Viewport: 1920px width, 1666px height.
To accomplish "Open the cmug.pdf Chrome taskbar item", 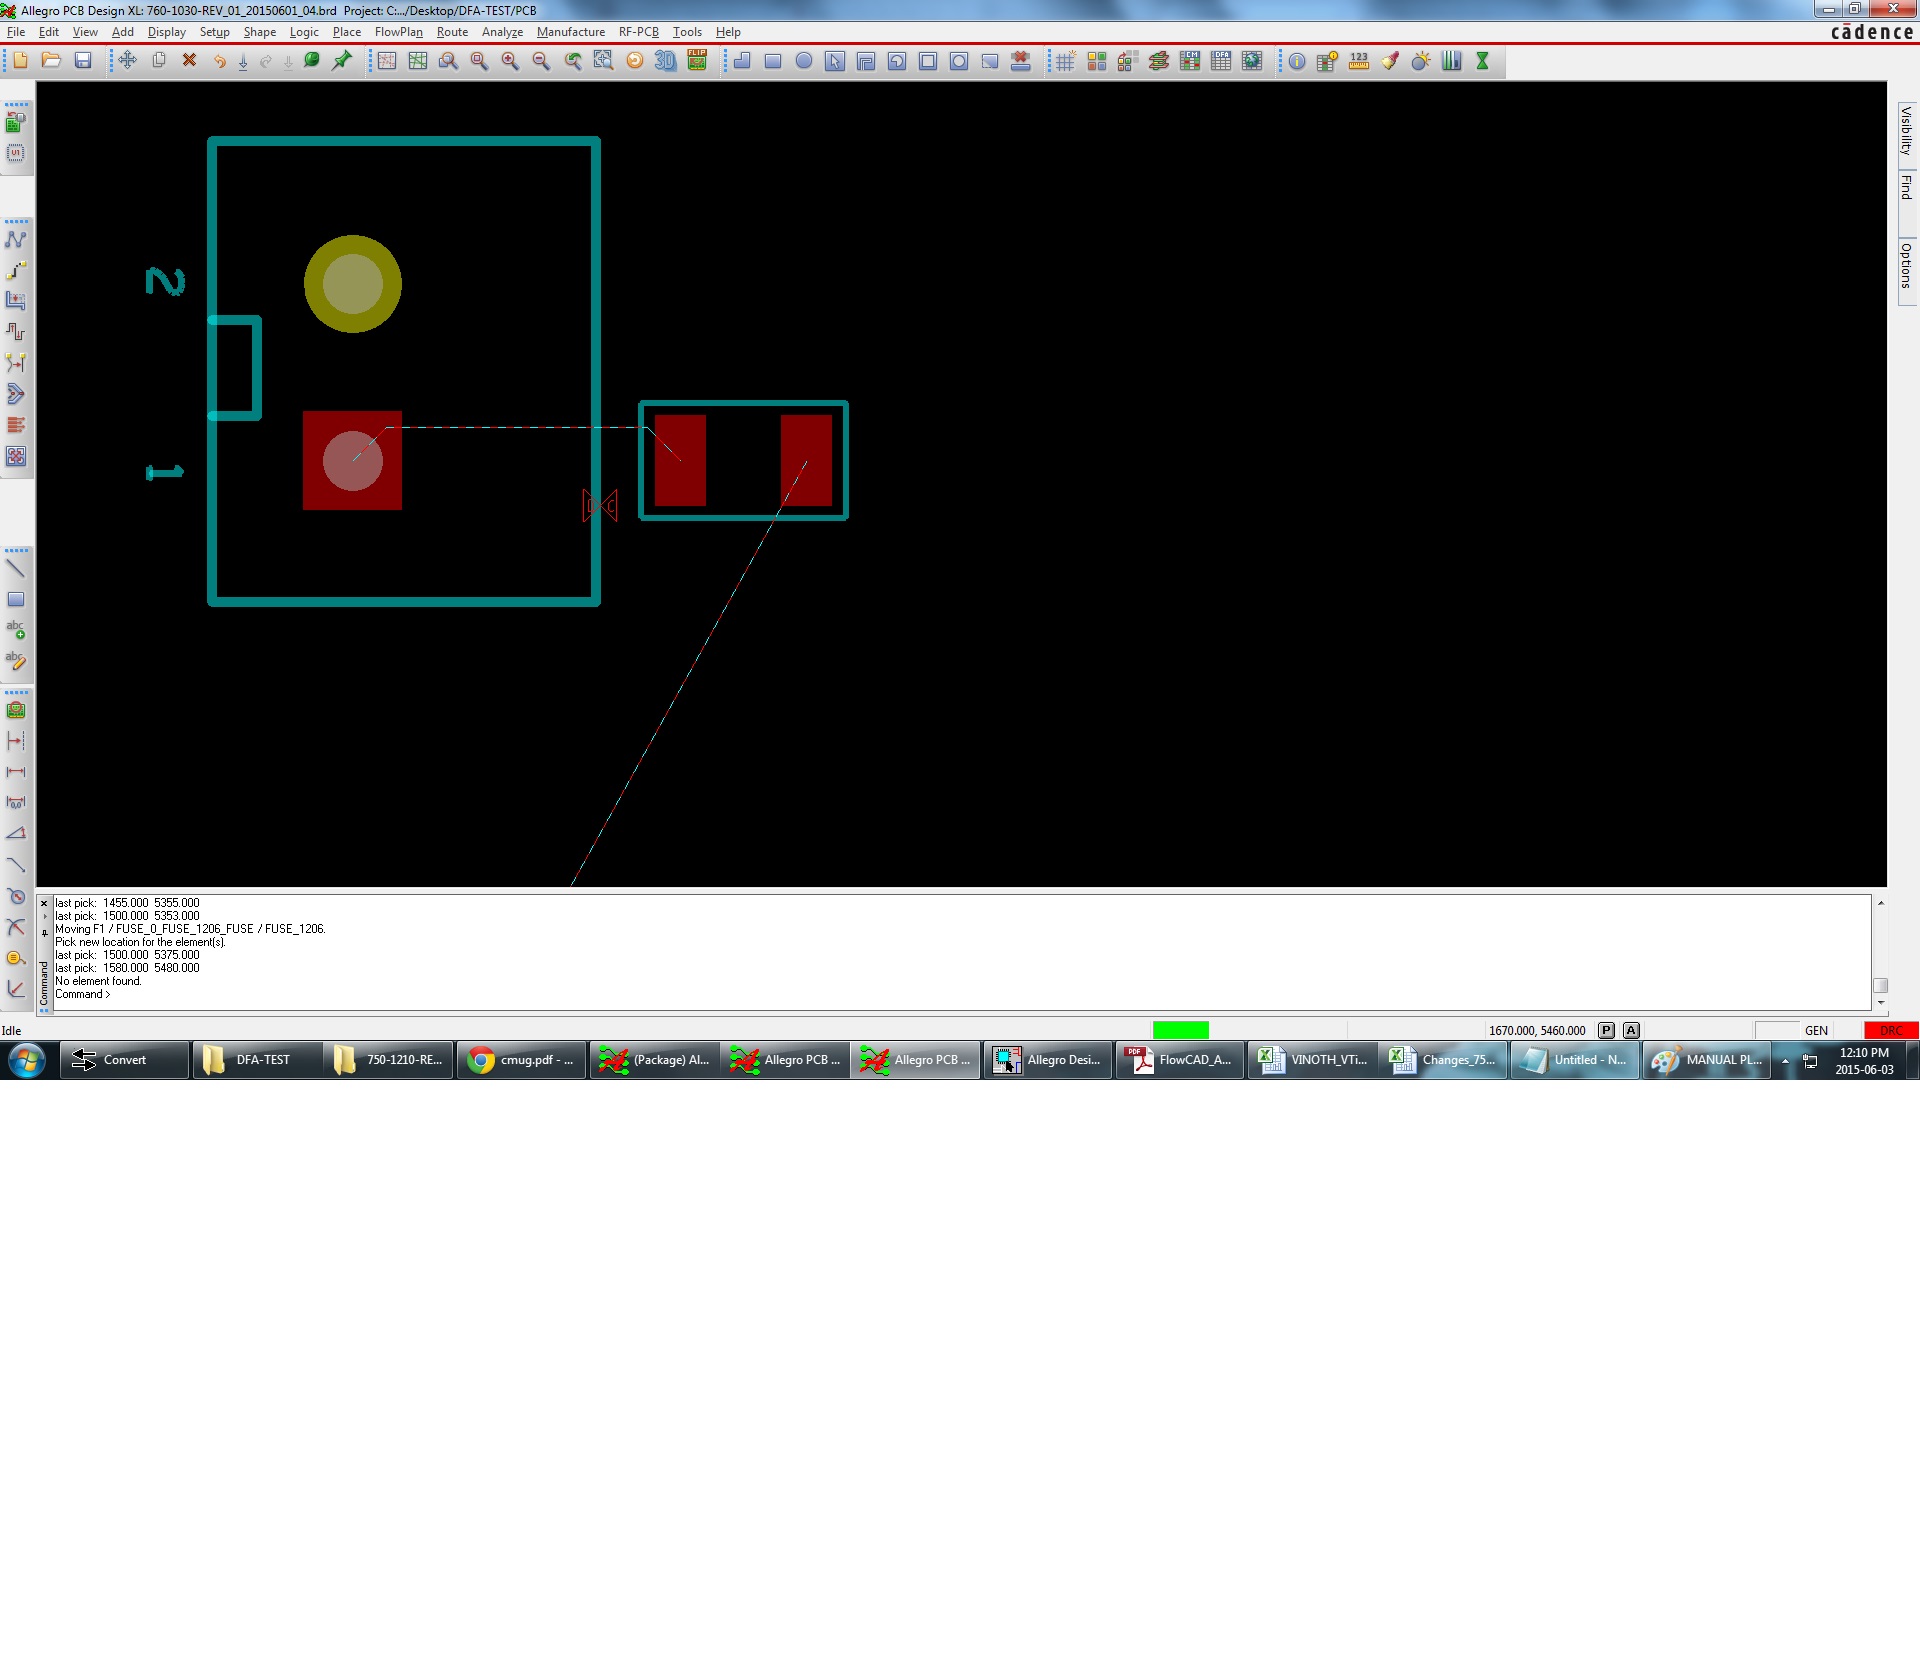I will (522, 1060).
